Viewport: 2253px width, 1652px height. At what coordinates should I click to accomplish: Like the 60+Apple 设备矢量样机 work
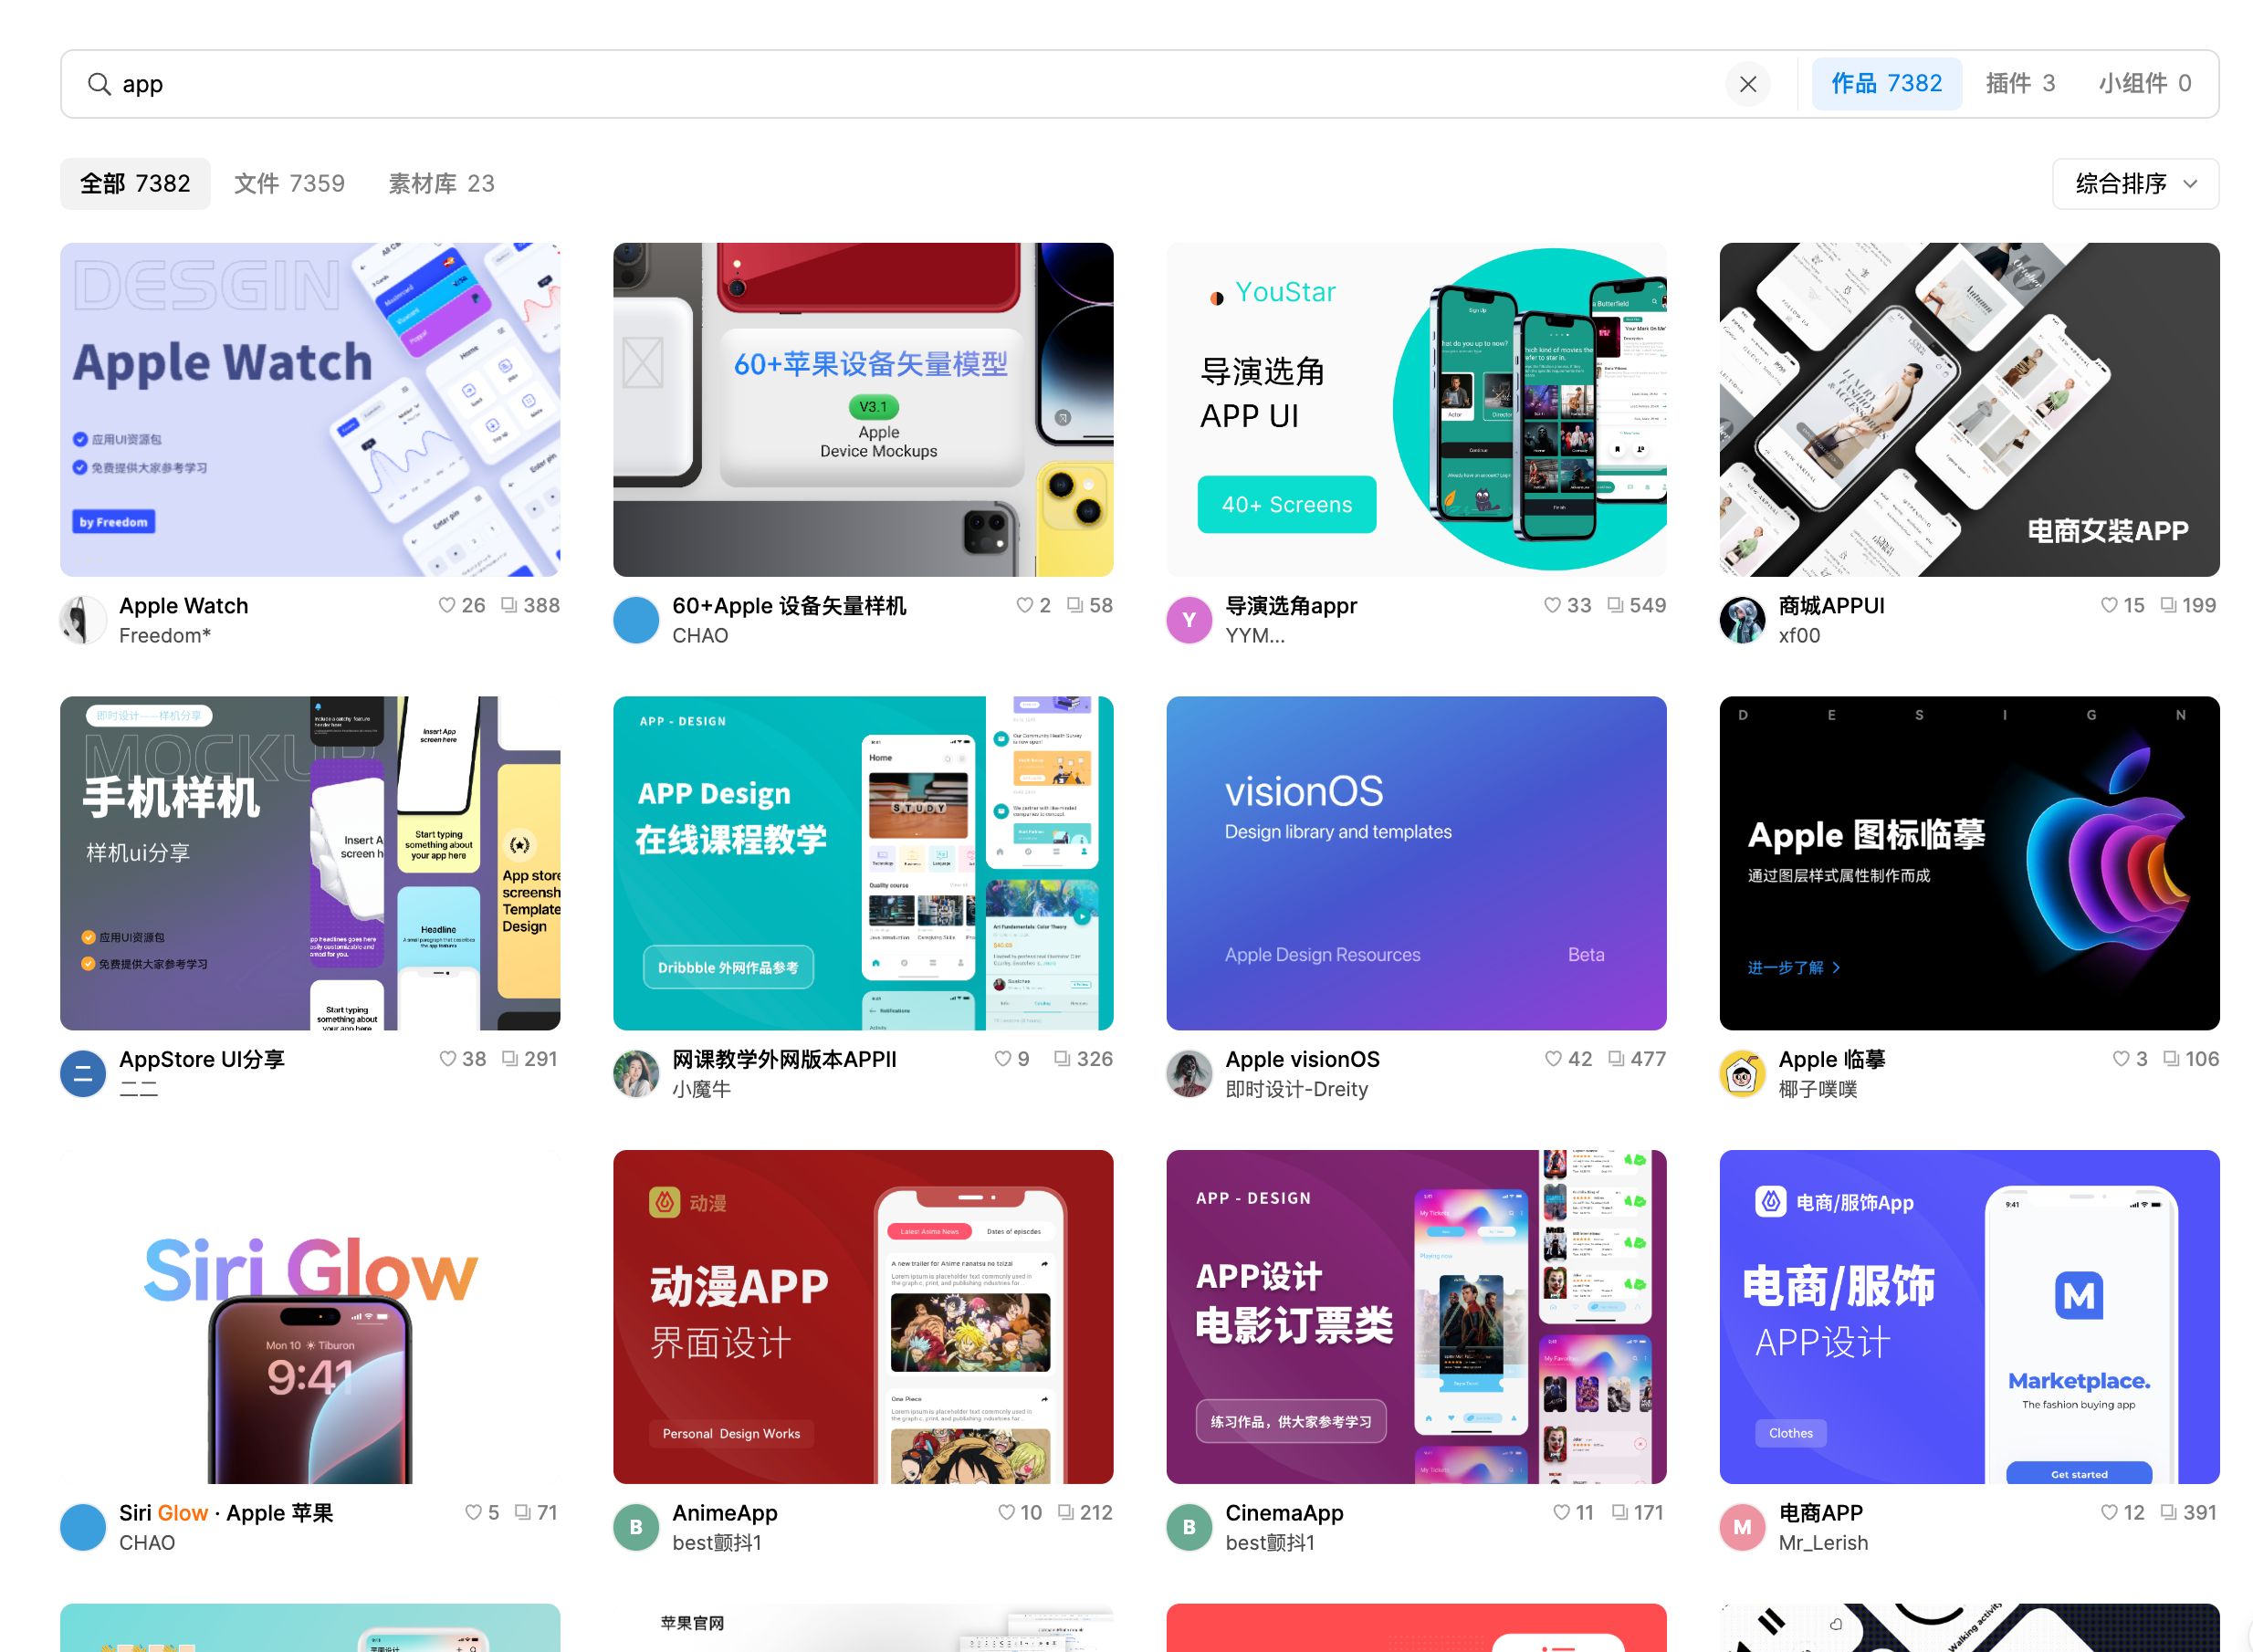click(1024, 605)
